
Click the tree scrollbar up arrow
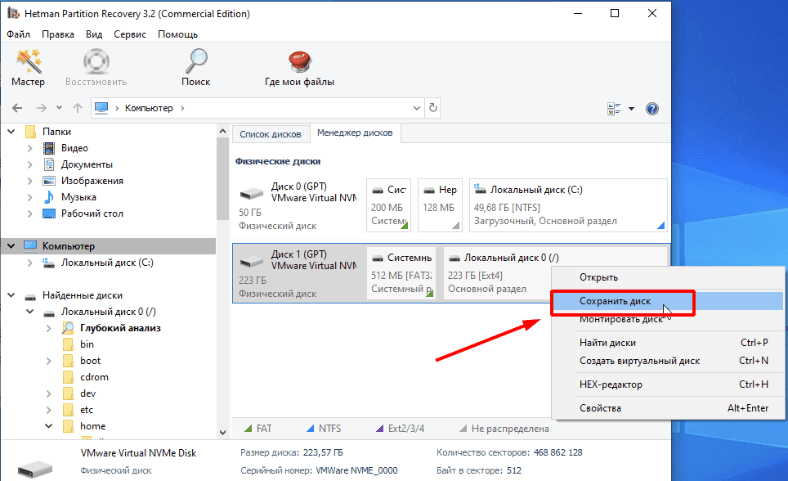223,131
